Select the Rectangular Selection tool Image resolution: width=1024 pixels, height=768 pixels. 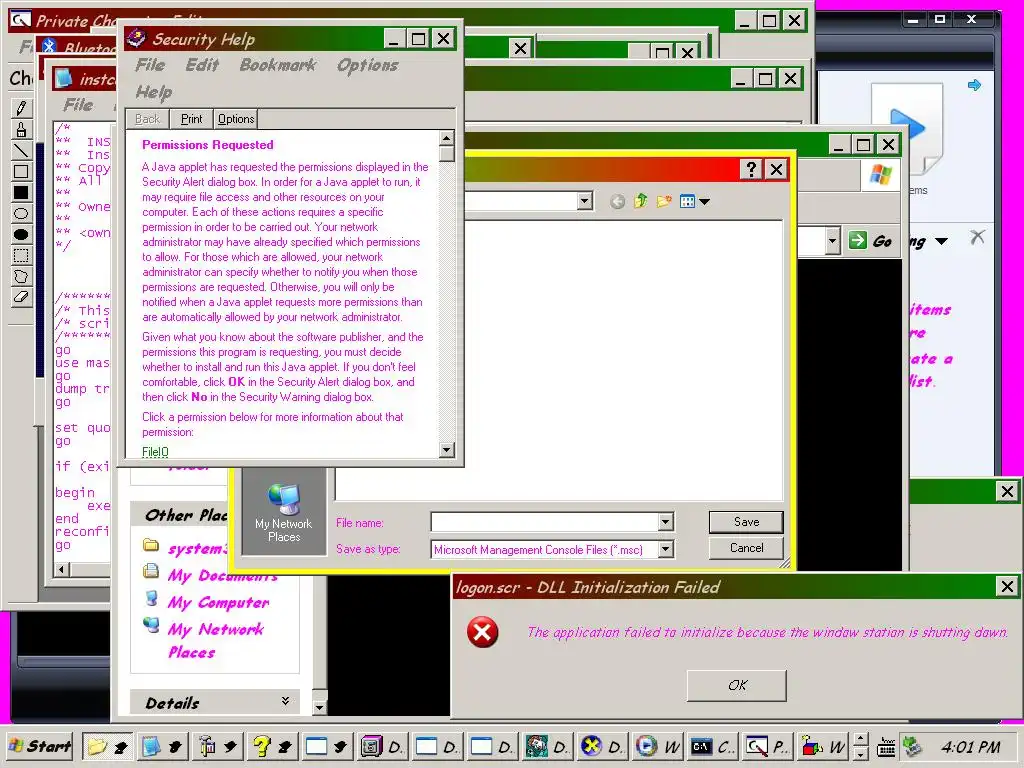(x=21, y=255)
